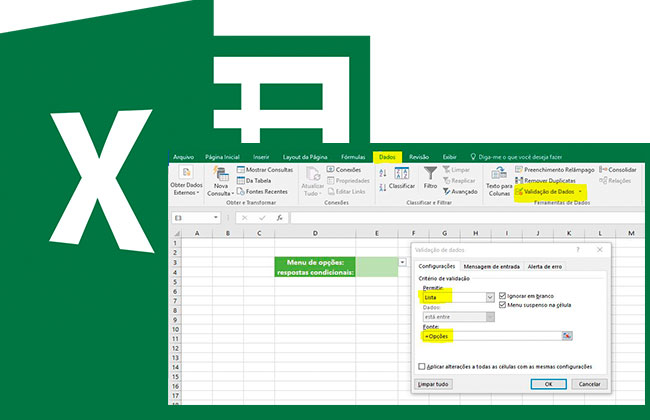
Task: Click the formula bar input area
Action: (467, 218)
